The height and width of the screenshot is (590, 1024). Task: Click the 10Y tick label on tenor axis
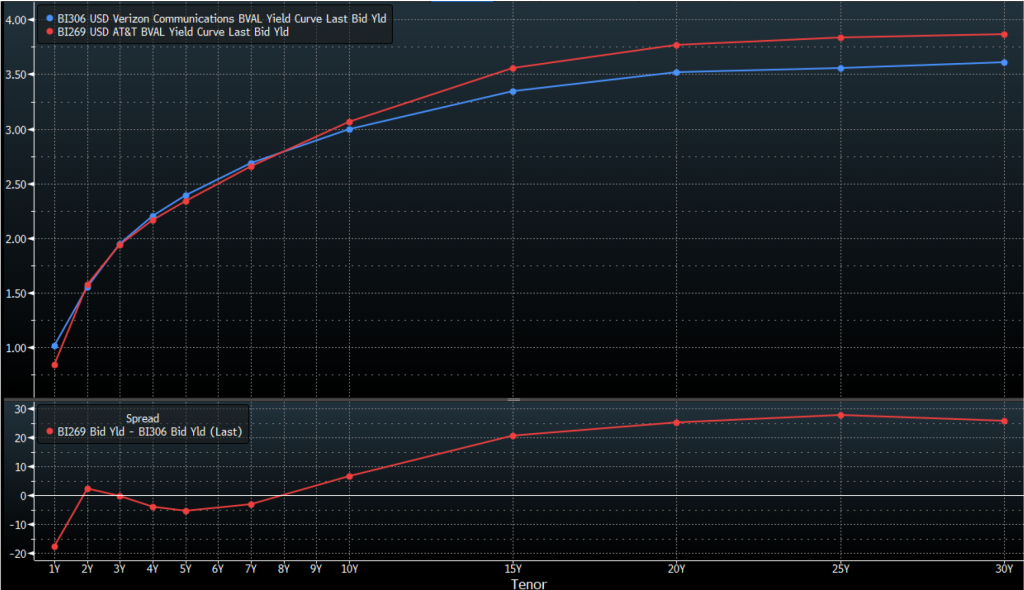(x=349, y=568)
